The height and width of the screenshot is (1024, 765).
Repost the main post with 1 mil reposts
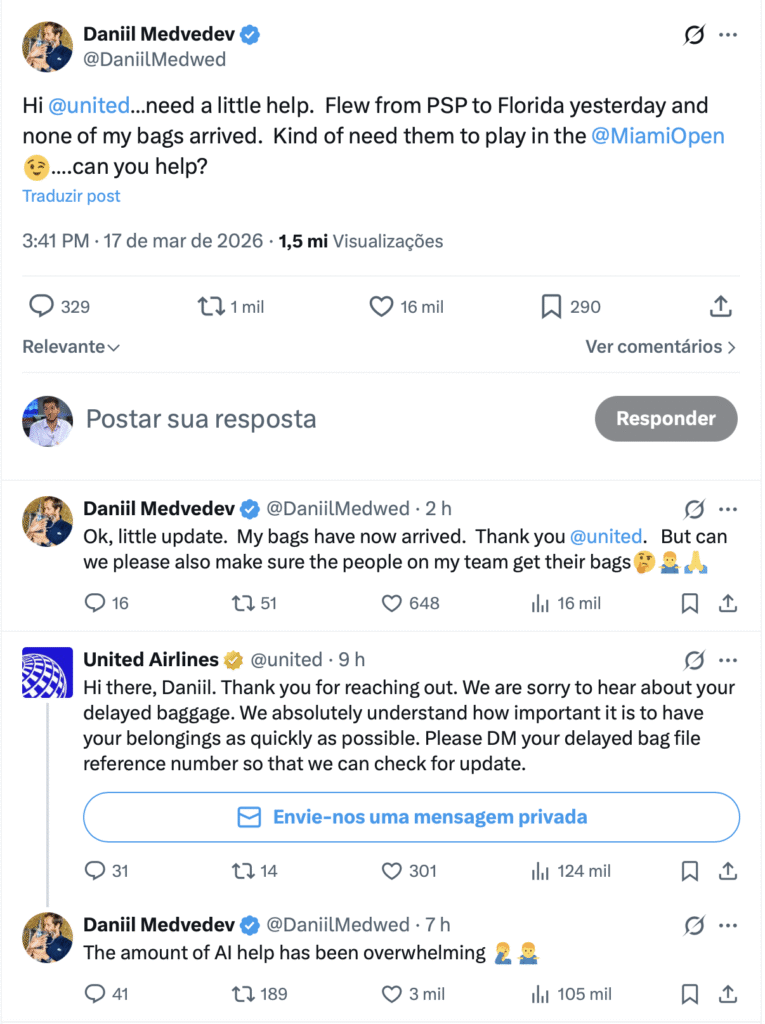coord(211,307)
